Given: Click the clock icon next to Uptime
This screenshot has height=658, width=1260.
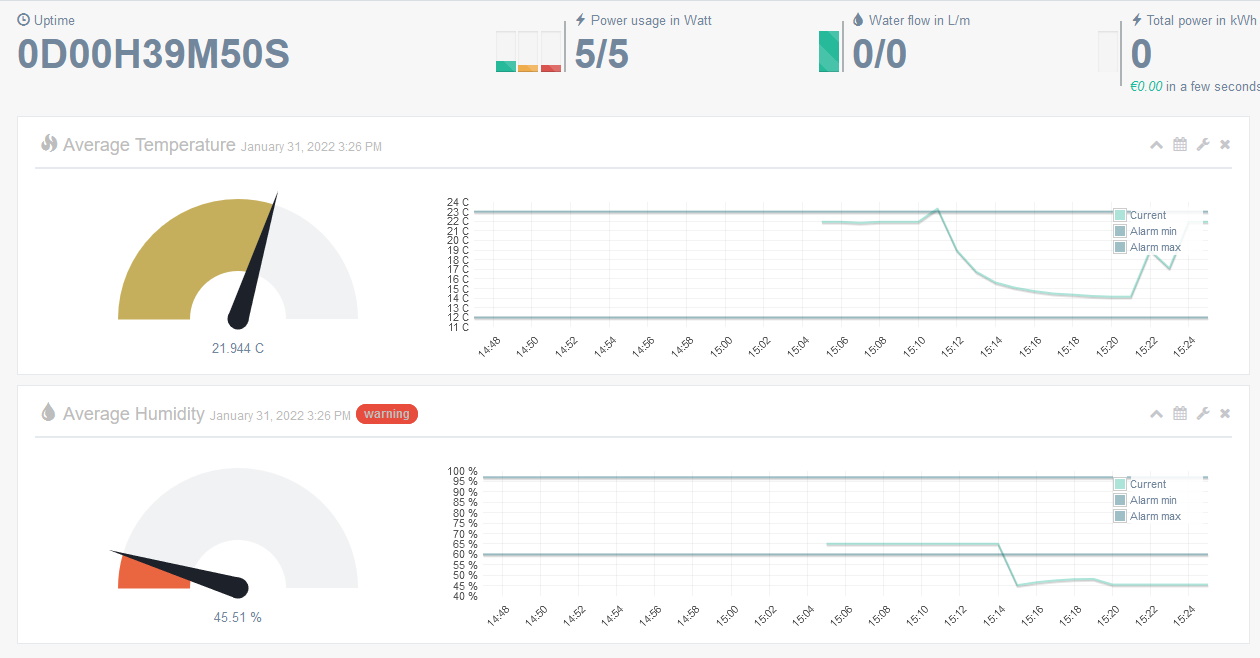Looking at the screenshot, I should (x=24, y=20).
